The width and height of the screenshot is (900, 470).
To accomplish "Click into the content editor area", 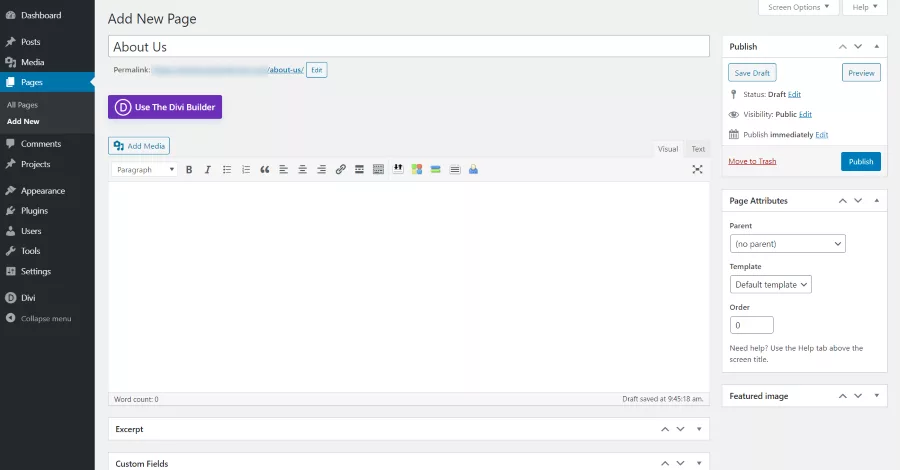I will point(409,287).
